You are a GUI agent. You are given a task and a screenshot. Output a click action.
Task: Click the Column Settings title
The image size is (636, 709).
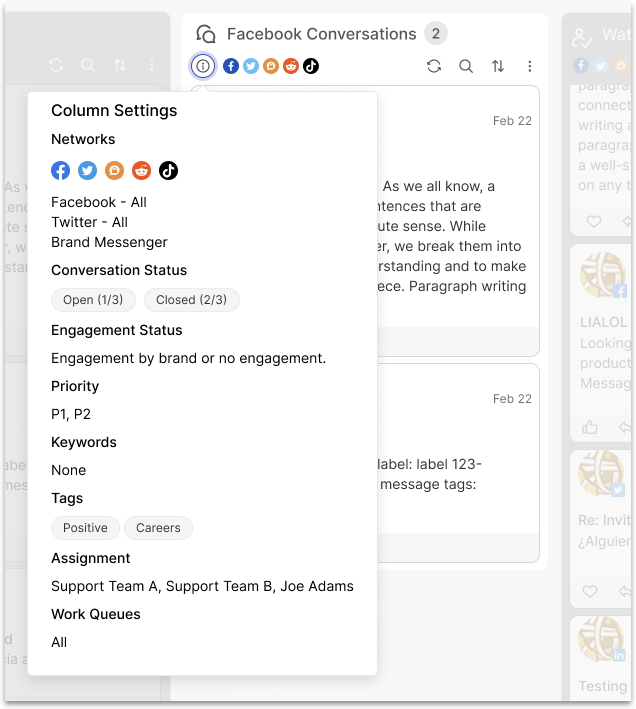point(114,111)
